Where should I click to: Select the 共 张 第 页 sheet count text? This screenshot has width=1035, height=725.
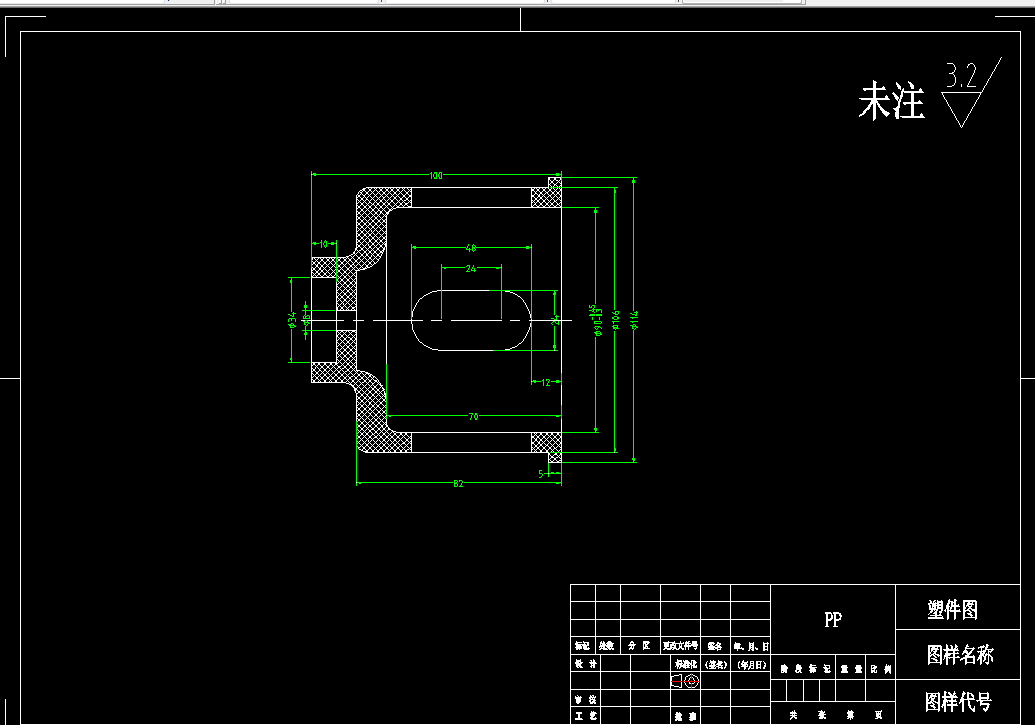click(x=836, y=715)
